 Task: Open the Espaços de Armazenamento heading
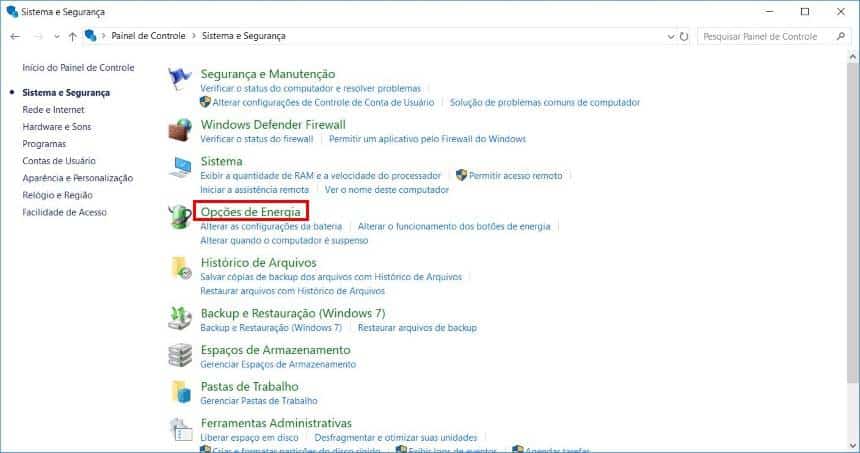coord(275,350)
